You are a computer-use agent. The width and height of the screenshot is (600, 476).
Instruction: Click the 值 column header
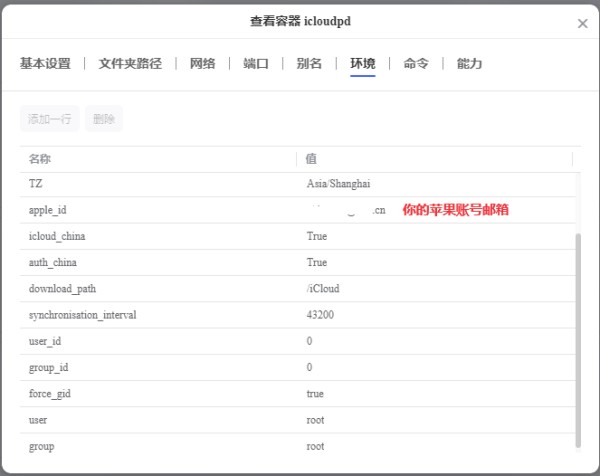tap(311, 159)
